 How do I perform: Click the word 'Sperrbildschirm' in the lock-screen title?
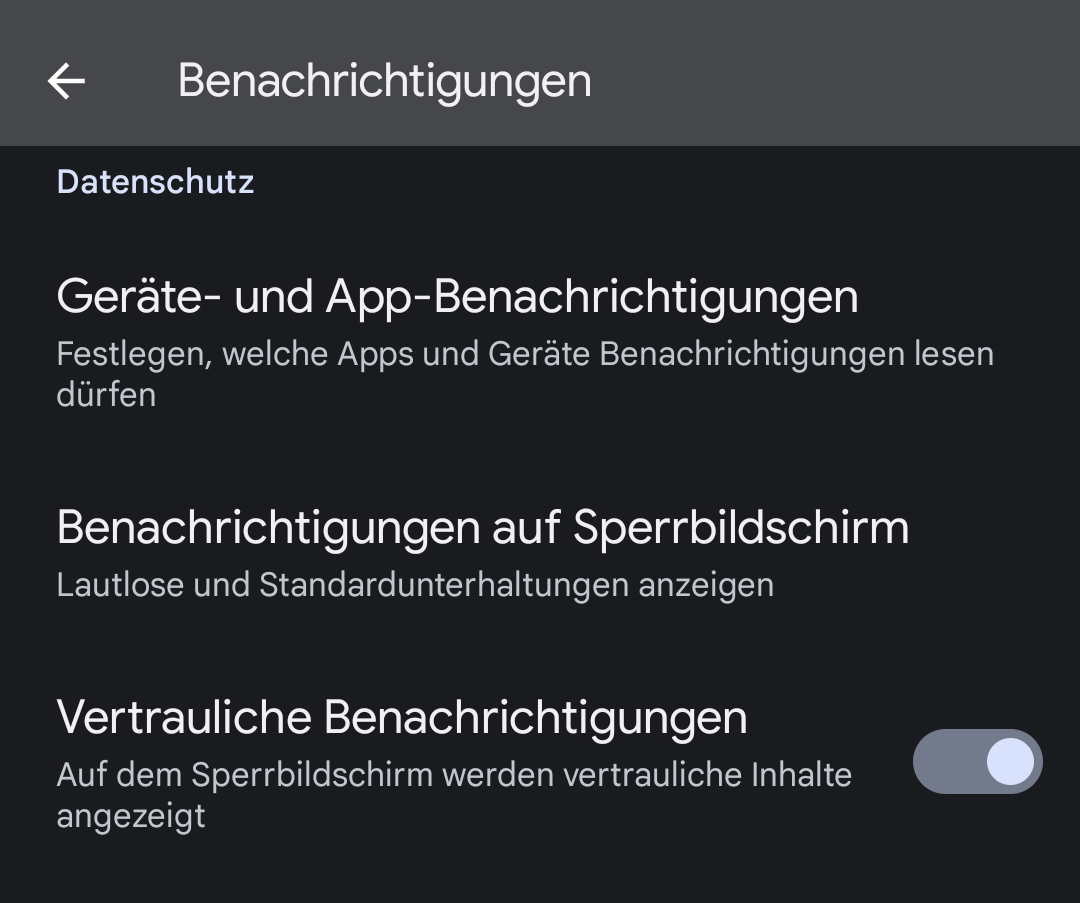(x=740, y=527)
